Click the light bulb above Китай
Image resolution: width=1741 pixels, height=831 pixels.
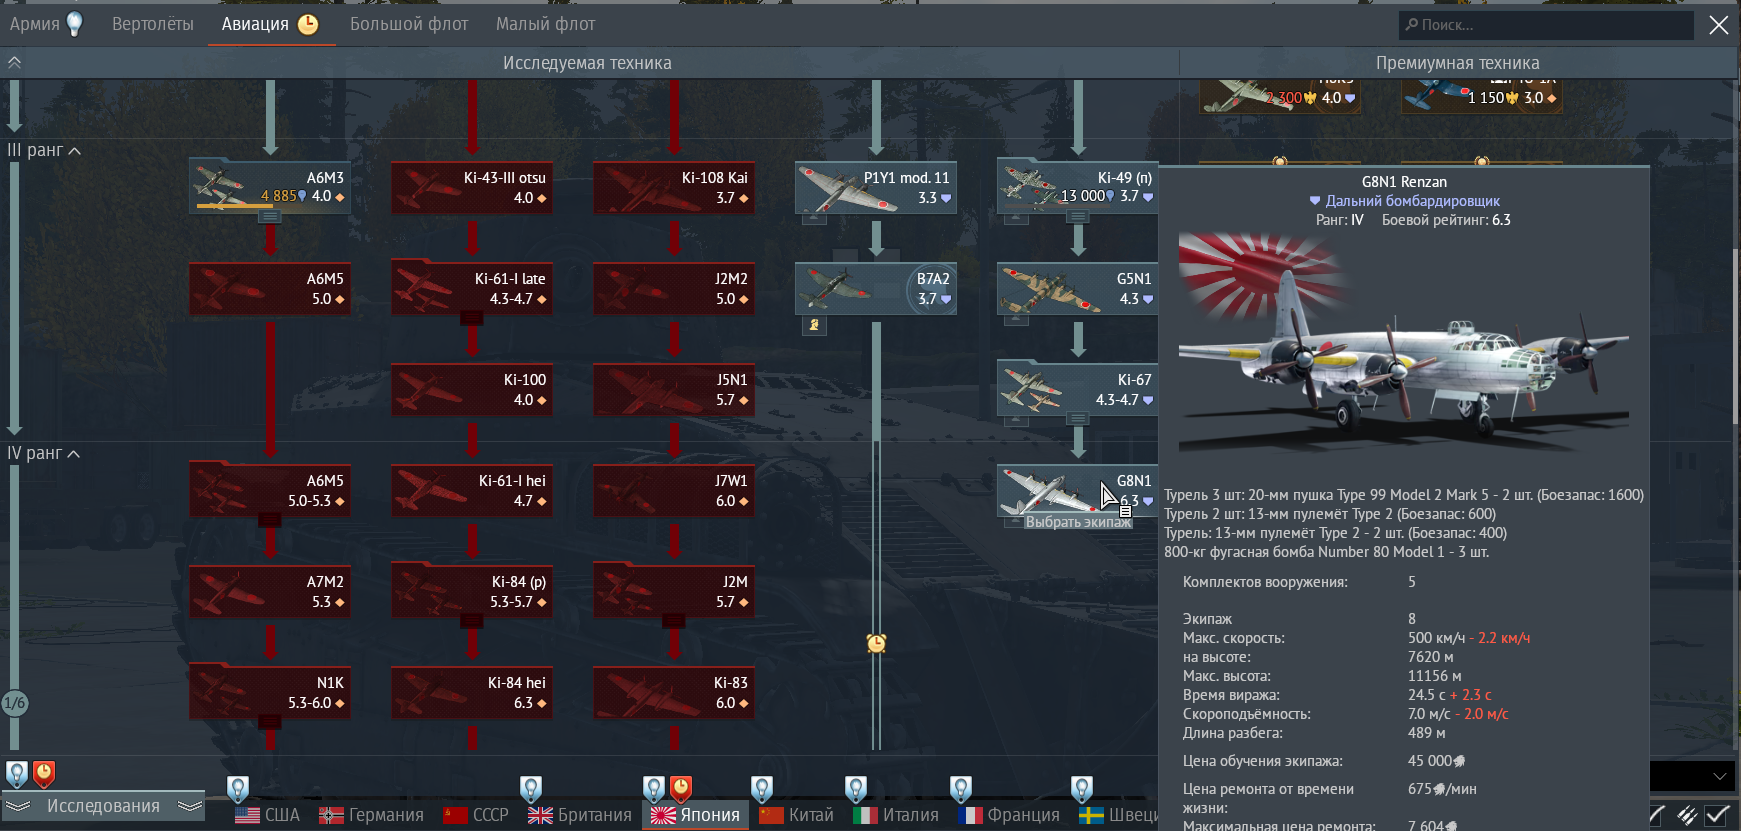click(762, 789)
